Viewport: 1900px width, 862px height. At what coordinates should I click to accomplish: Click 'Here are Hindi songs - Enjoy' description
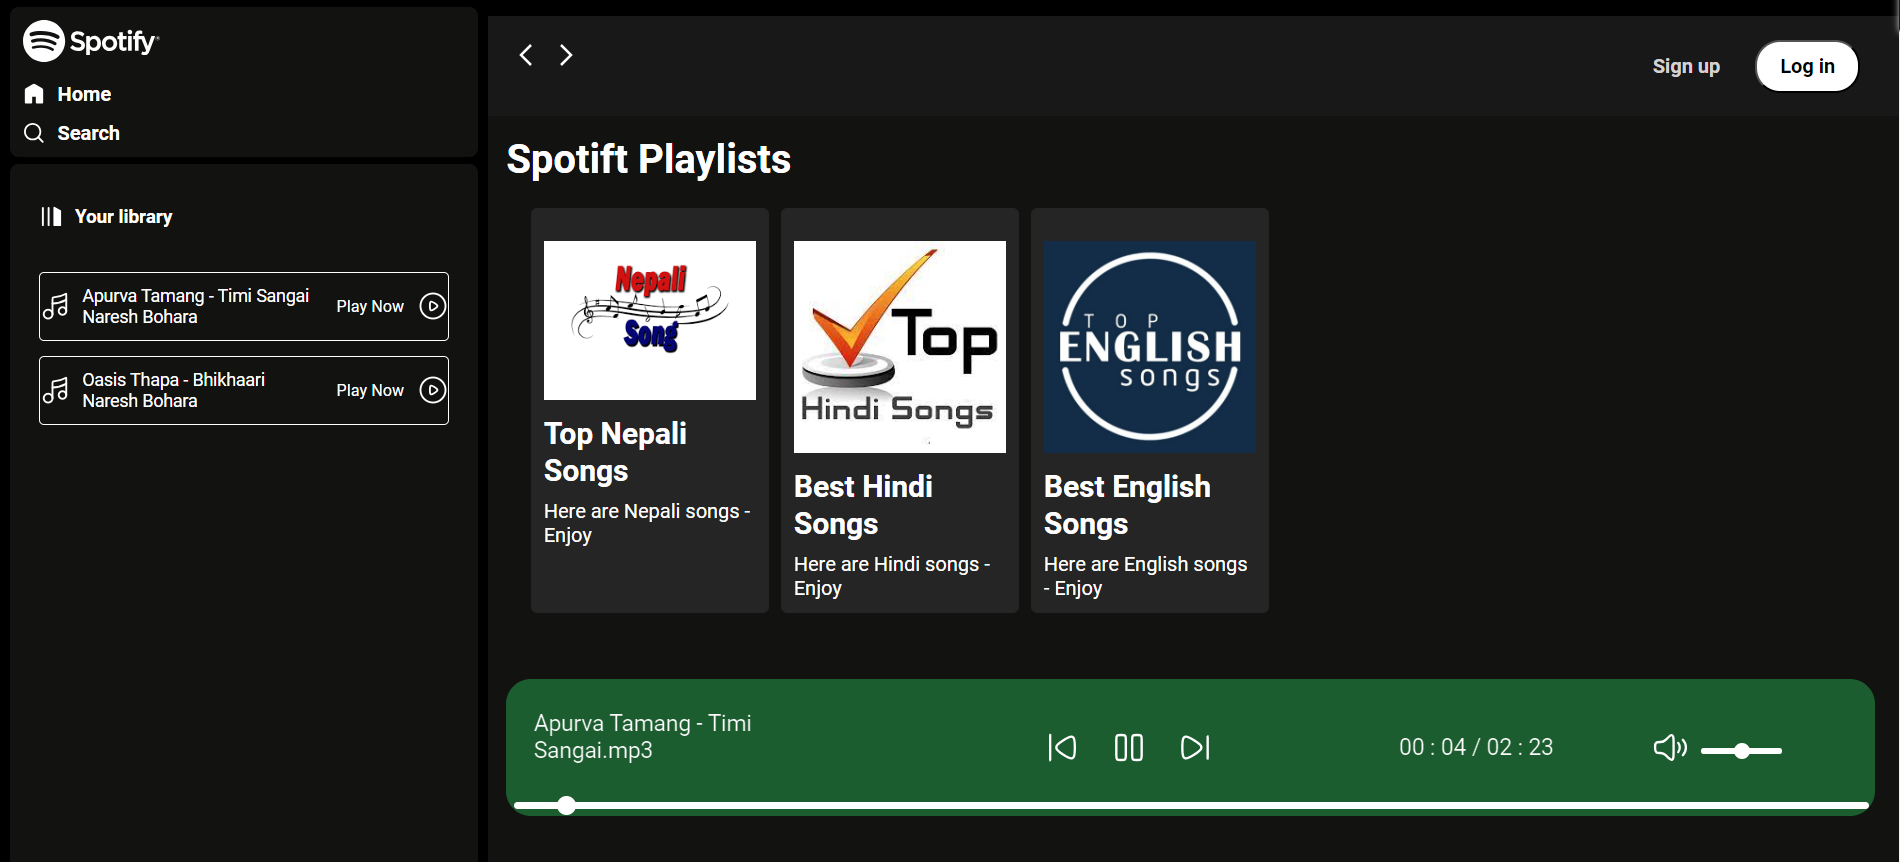coord(892,576)
